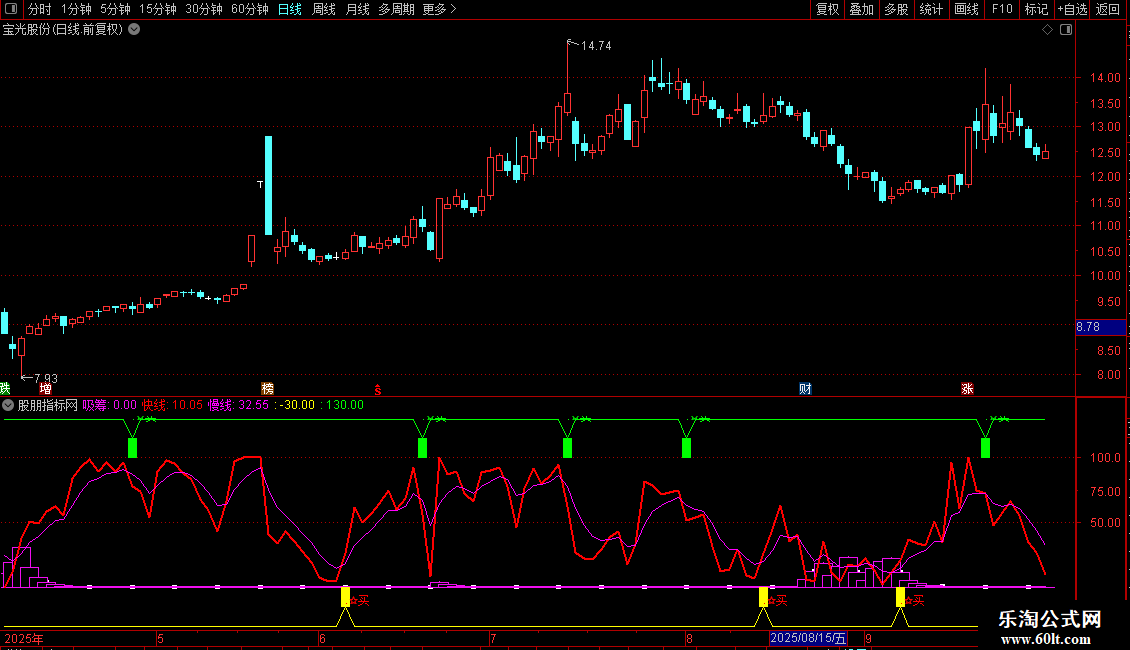
Task: Add stock with +自选 button
Action: click(1069, 9)
